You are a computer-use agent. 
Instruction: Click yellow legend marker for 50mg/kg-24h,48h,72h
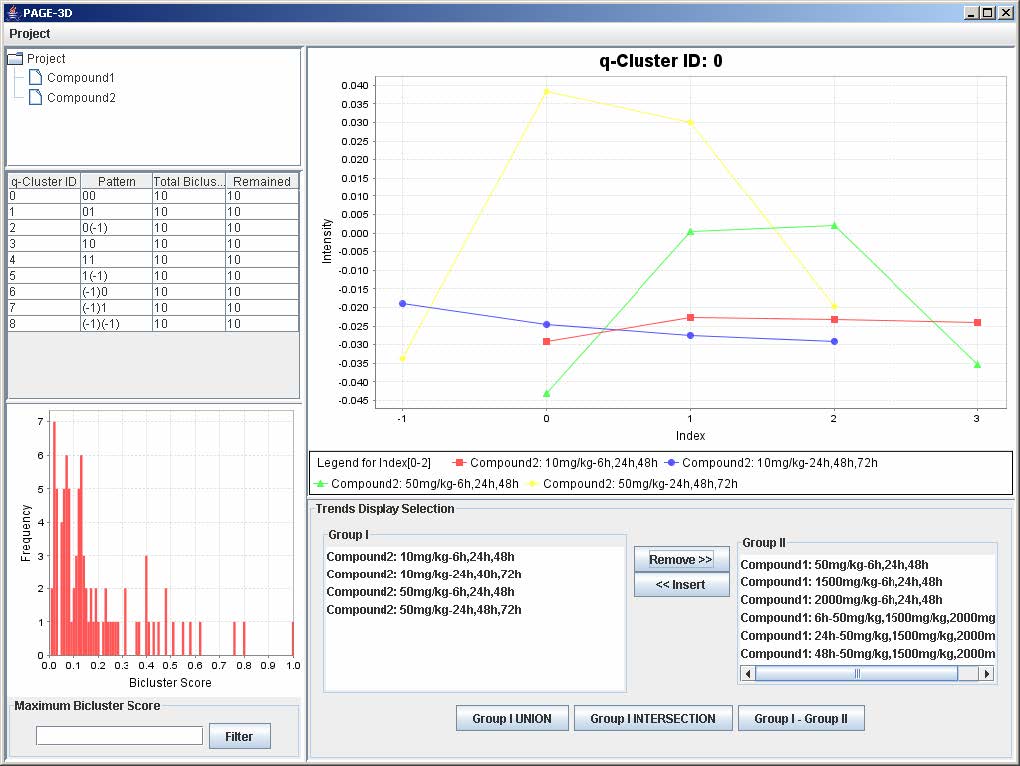[x=532, y=483]
